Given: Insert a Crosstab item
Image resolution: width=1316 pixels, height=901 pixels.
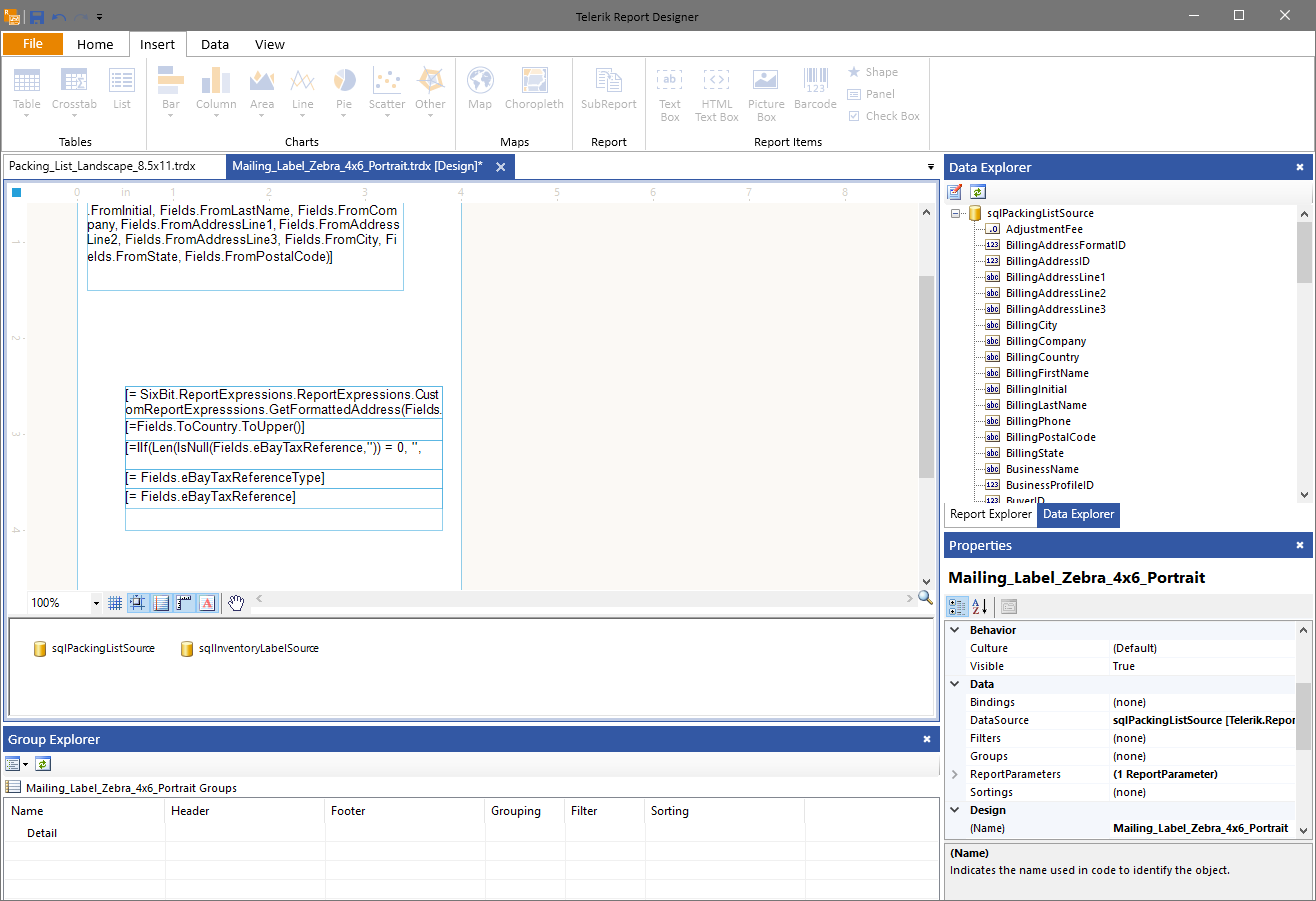Looking at the screenshot, I should point(74,93).
